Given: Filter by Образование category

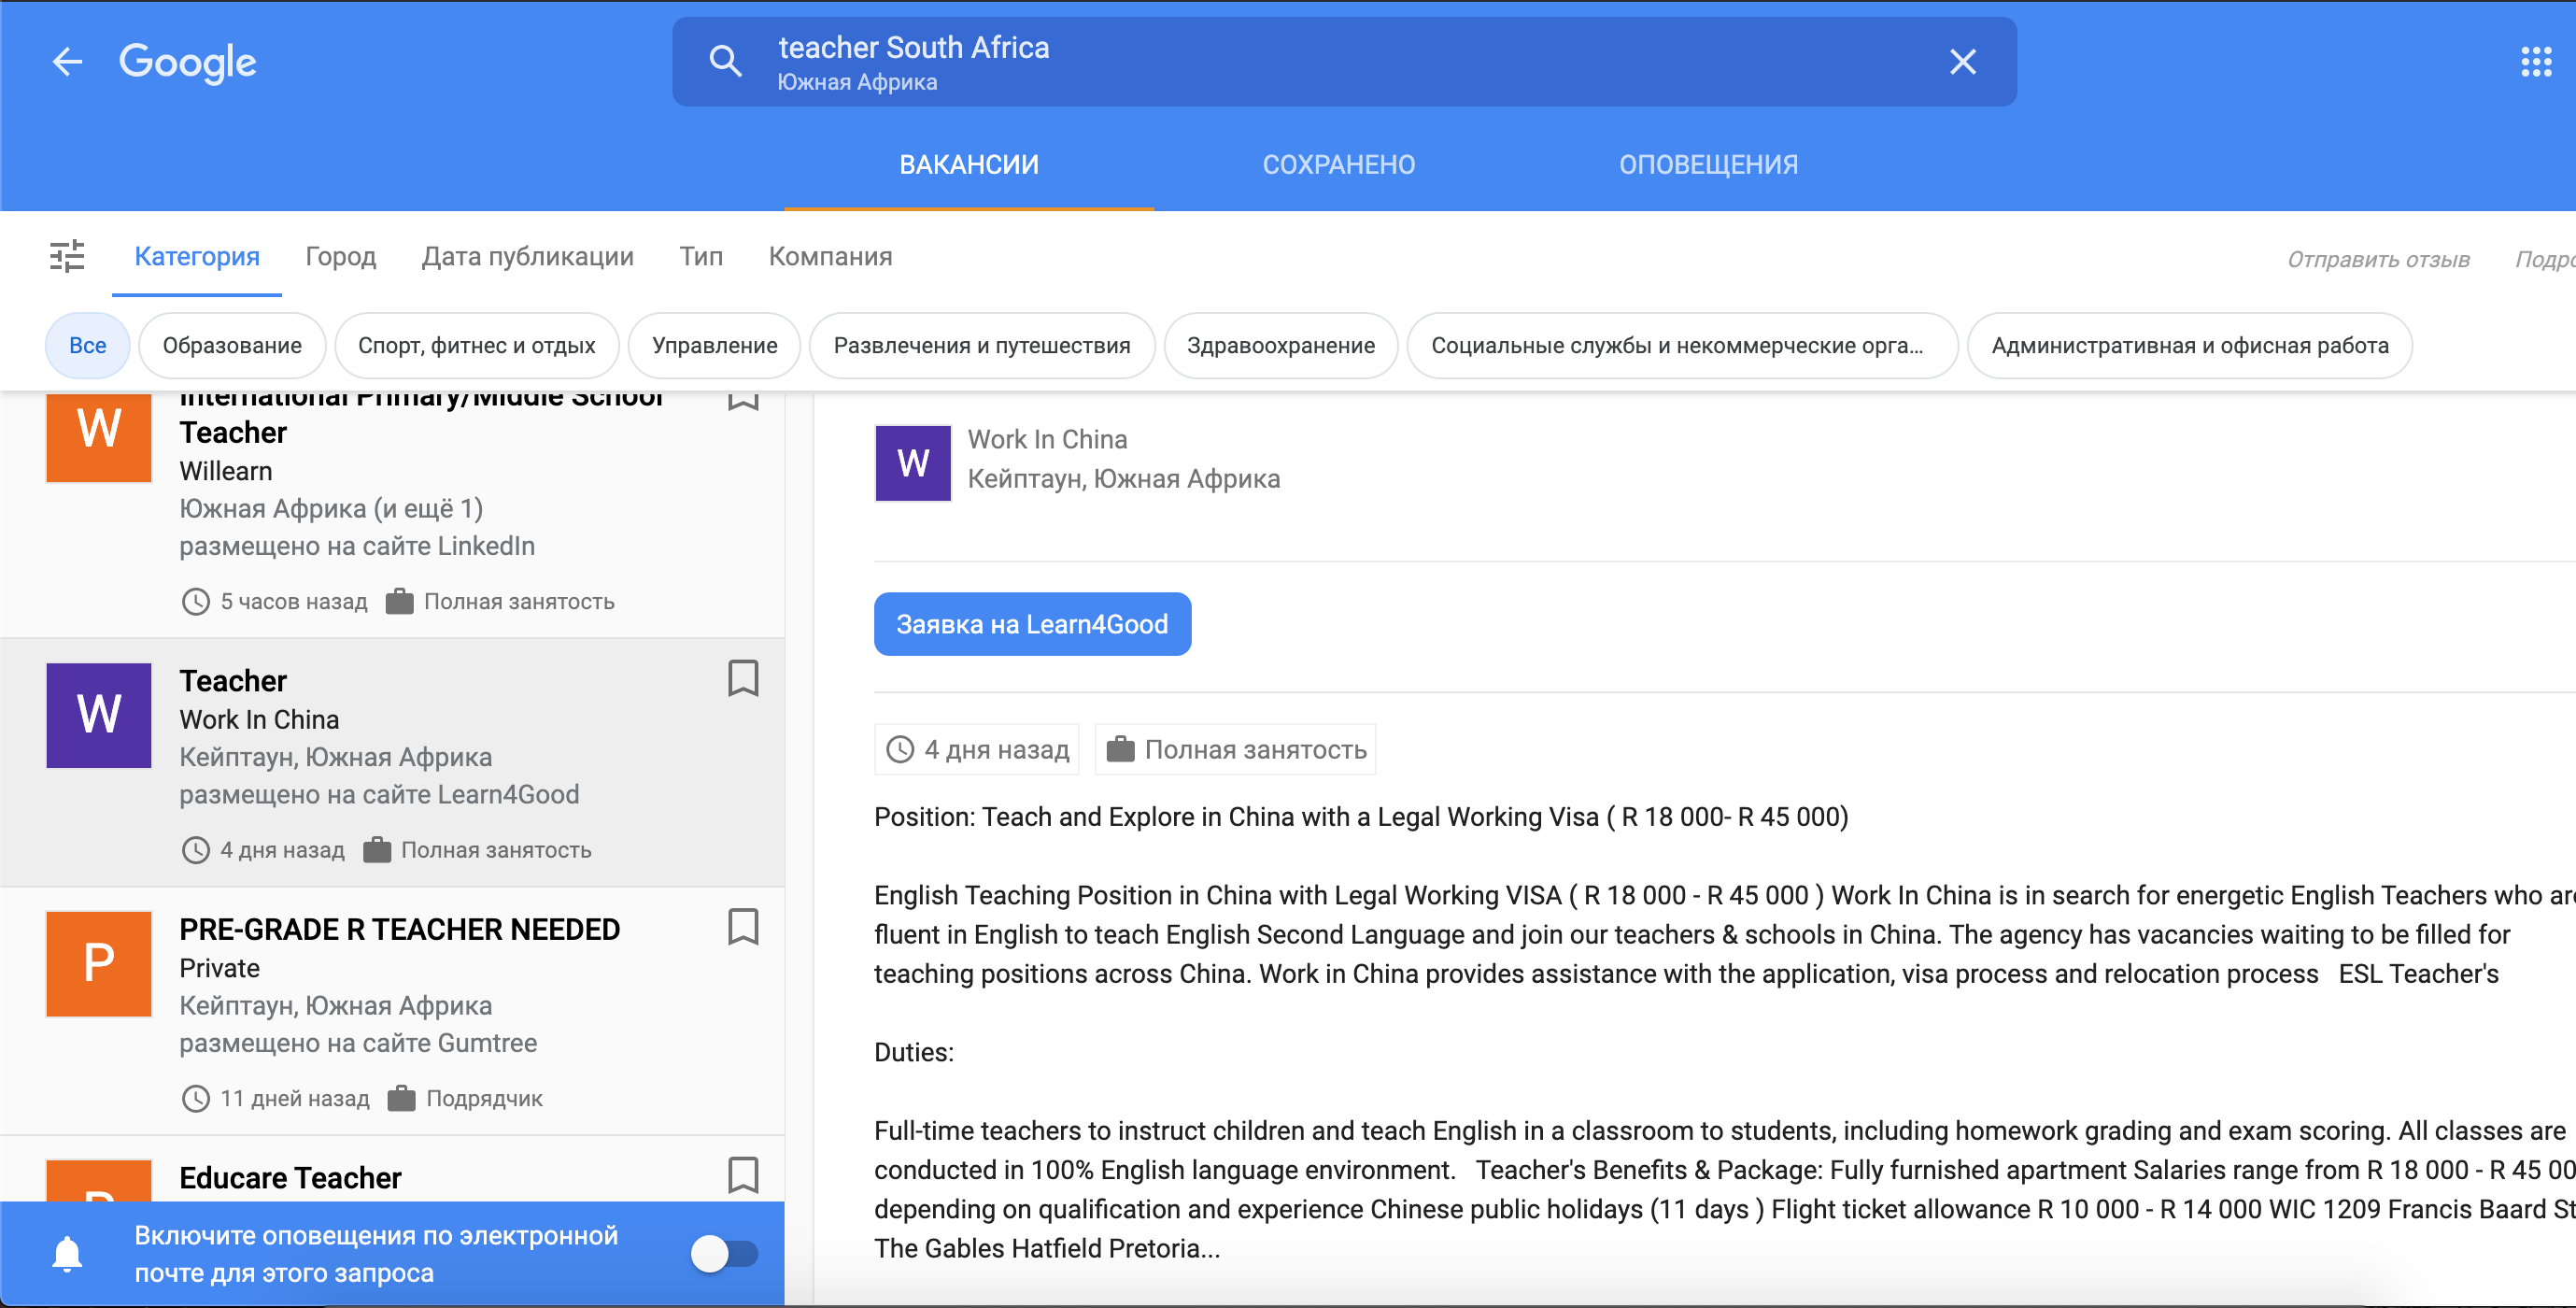Looking at the screenshot, I should pyautogui.click(x=232, y=345).
